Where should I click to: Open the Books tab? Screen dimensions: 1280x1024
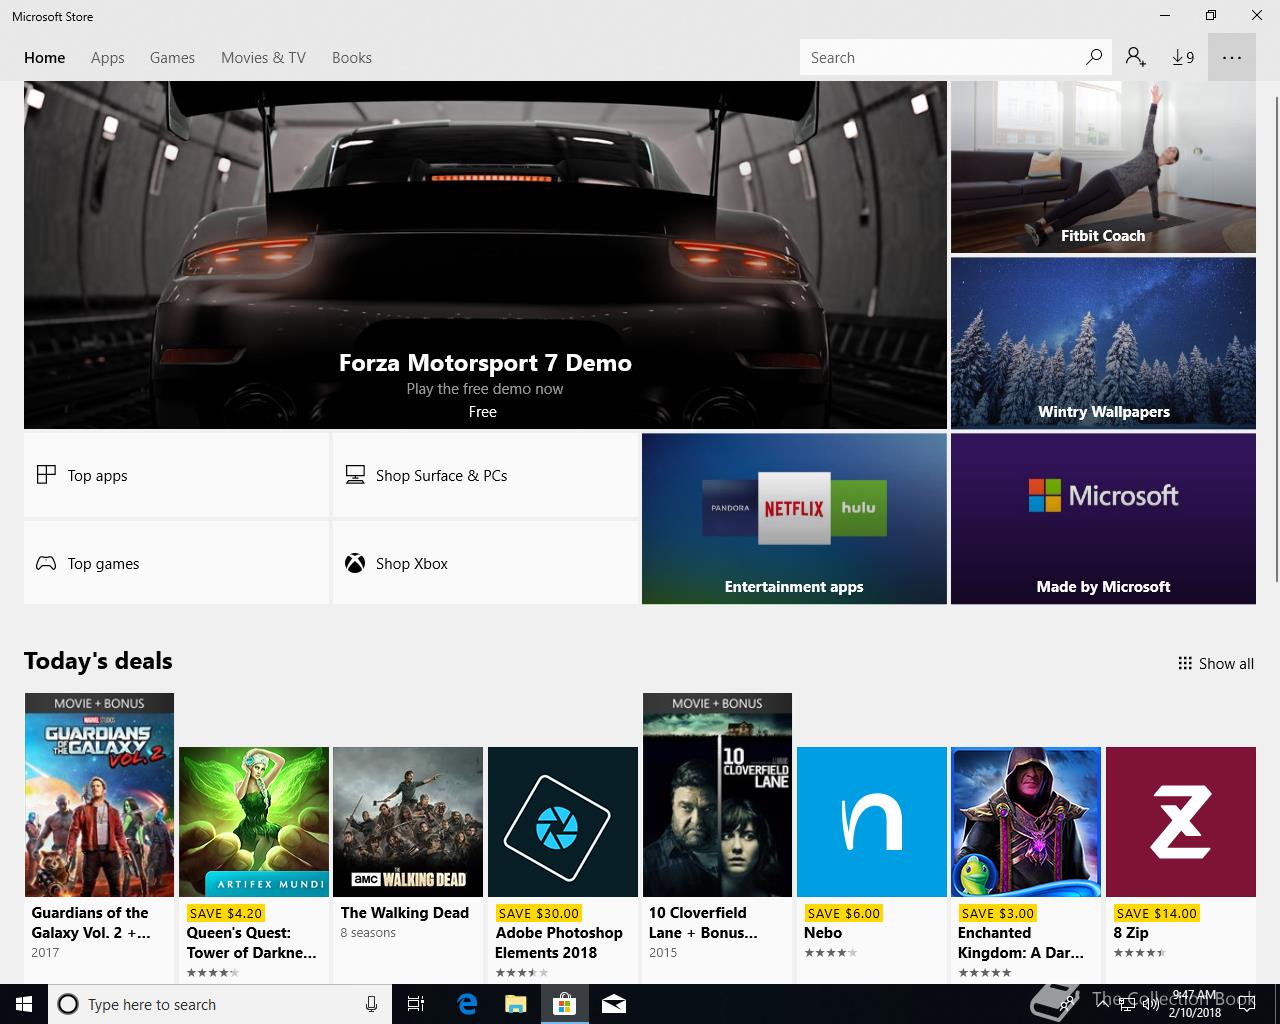[x=352, y=58]
